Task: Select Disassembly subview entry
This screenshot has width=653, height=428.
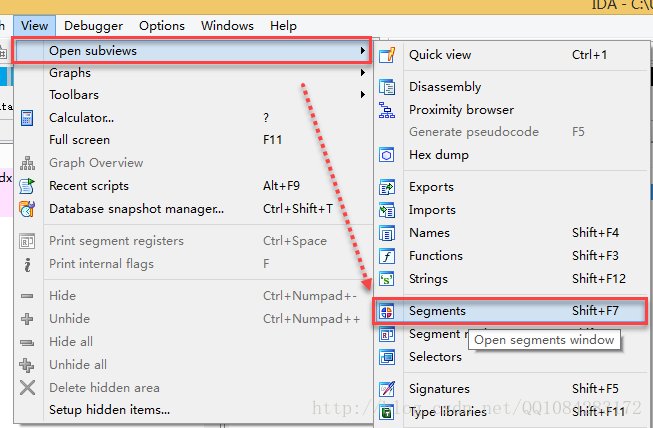Action: pos(512,87)
